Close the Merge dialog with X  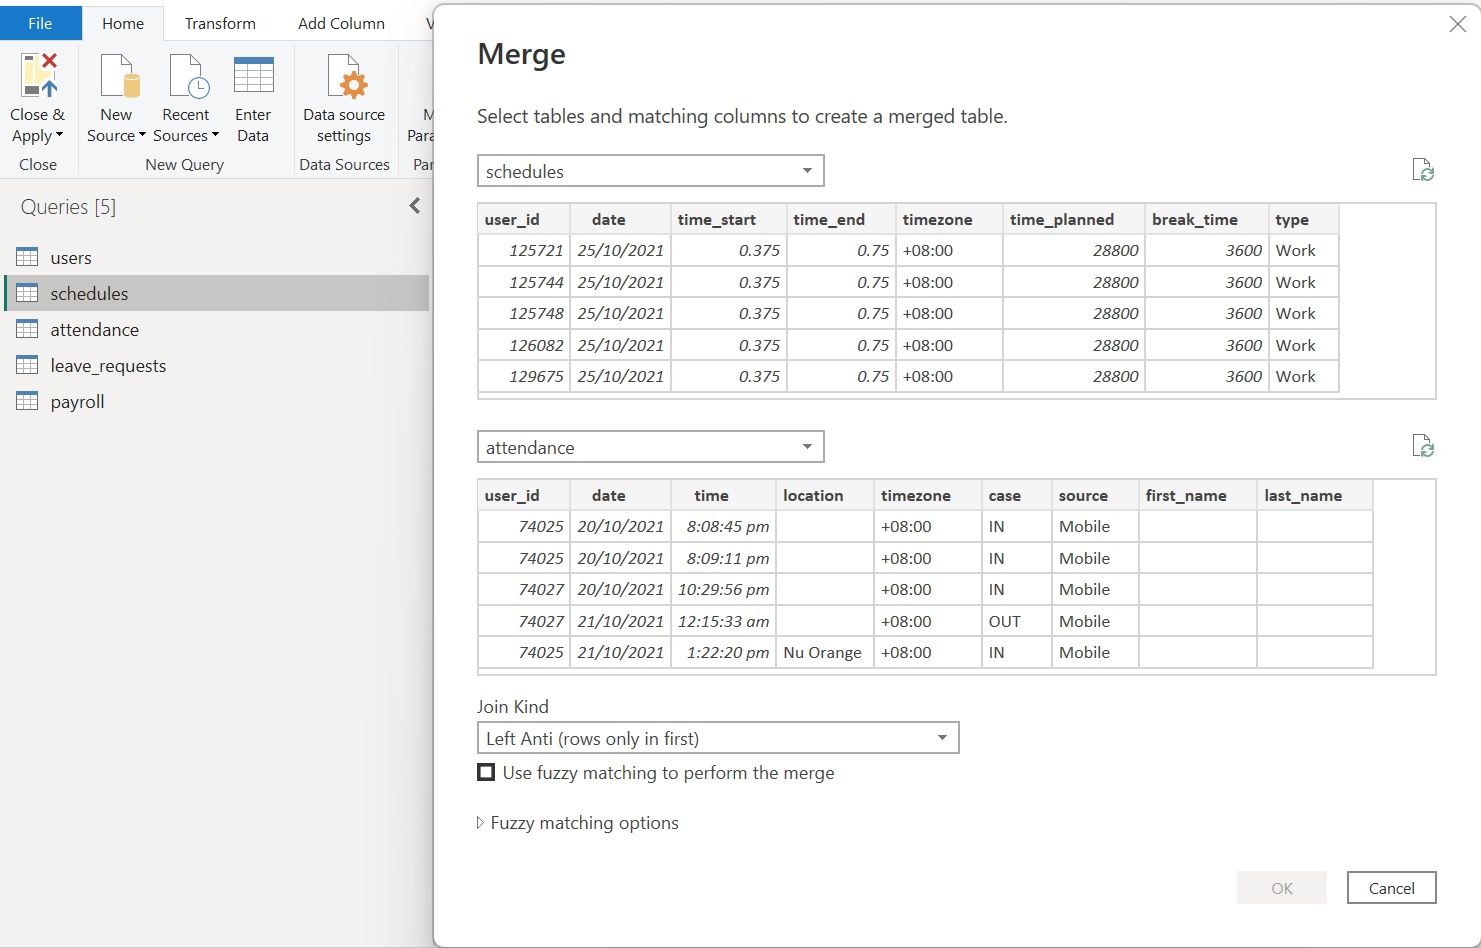click(1458, 24)
